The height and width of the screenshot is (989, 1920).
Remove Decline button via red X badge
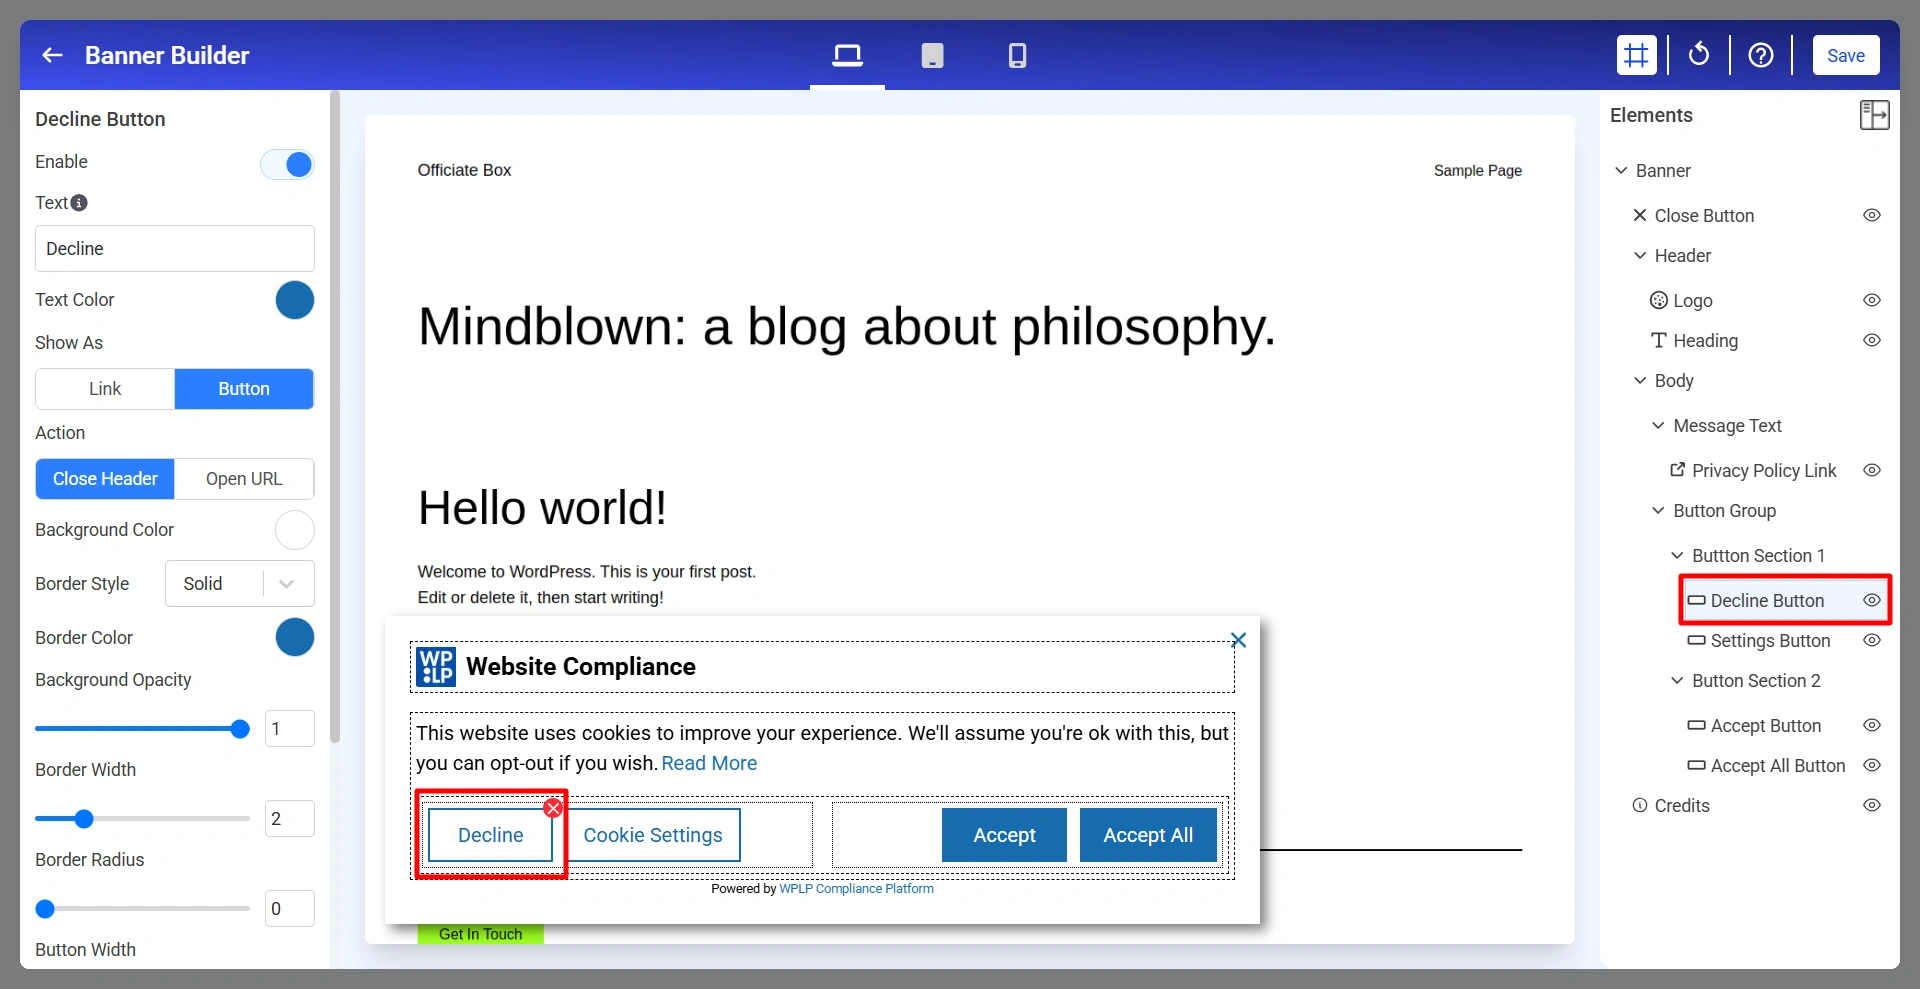point(553,808)
